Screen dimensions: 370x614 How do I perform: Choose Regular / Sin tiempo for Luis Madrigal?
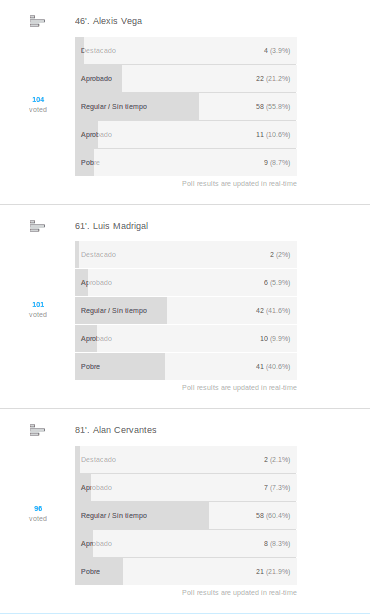pyautogui.click(x=186, y=311)
